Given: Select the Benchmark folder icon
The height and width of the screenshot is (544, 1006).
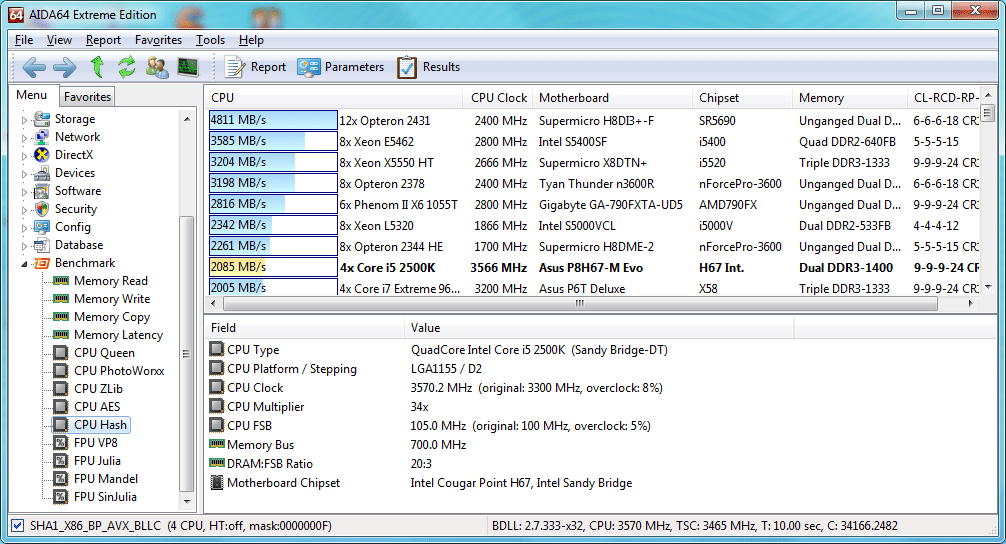Looking at the screenshot, I should point(42,263).
